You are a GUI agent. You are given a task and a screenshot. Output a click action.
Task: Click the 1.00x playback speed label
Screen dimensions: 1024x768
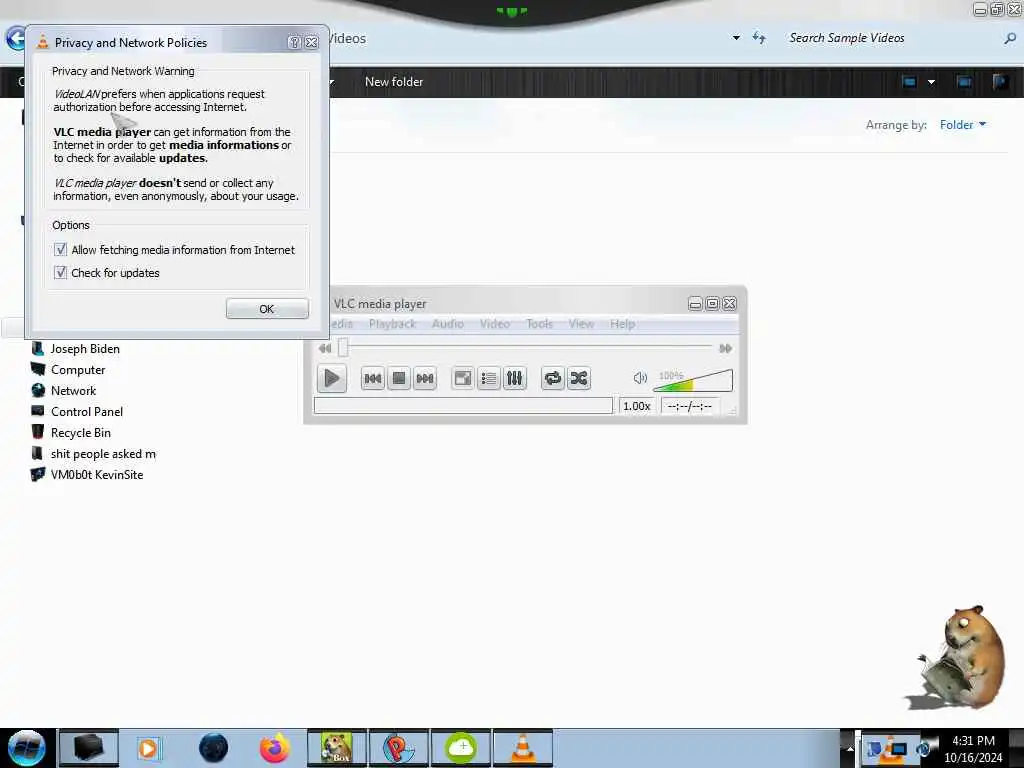[637, 406]
